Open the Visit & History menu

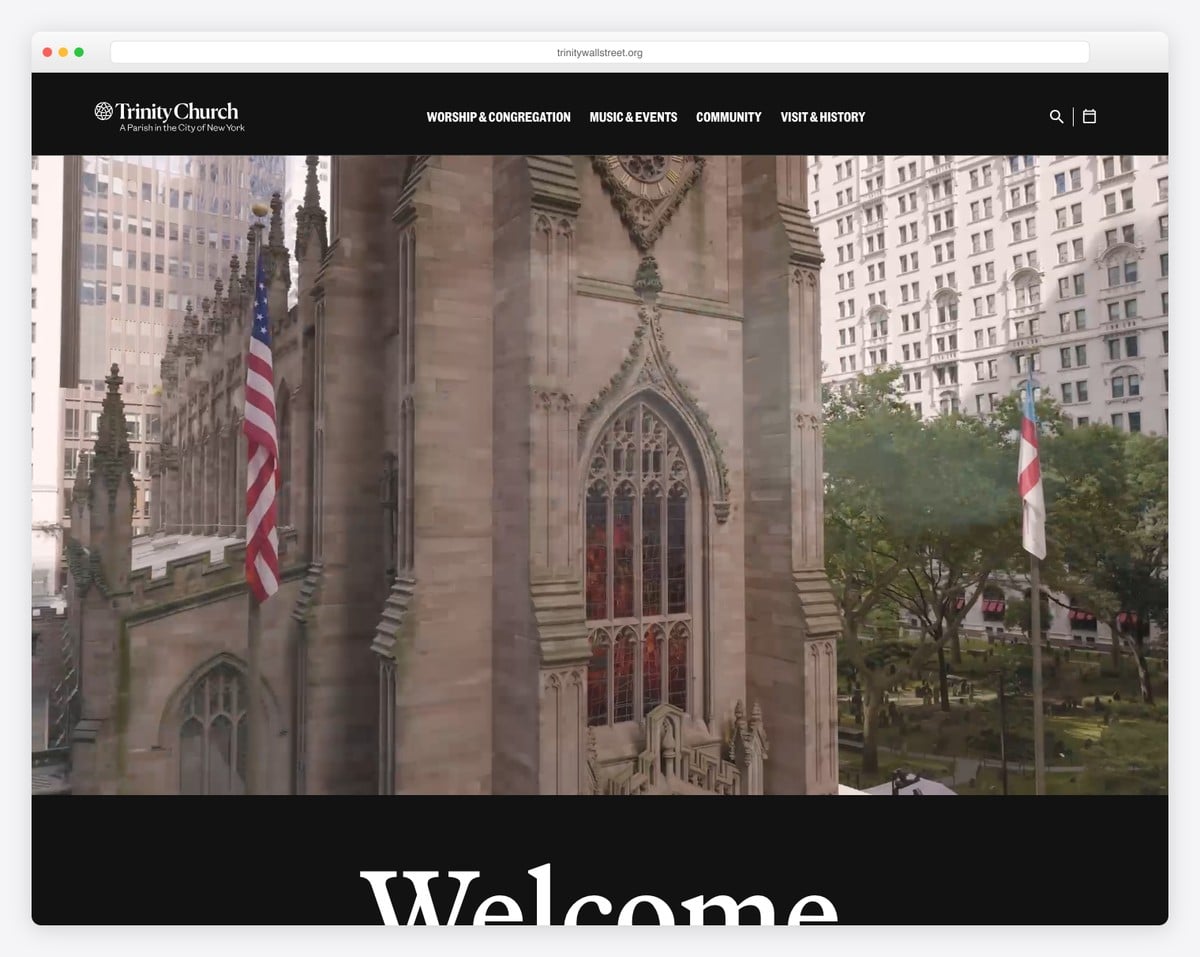click(822, 117)
